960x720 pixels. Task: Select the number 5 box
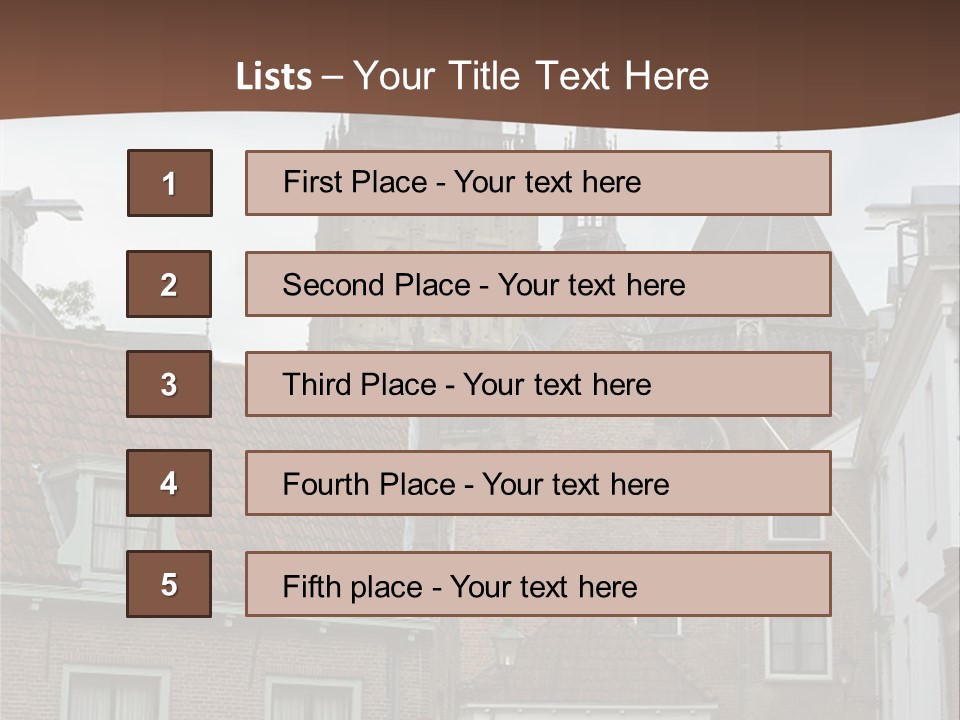[169, 584]
